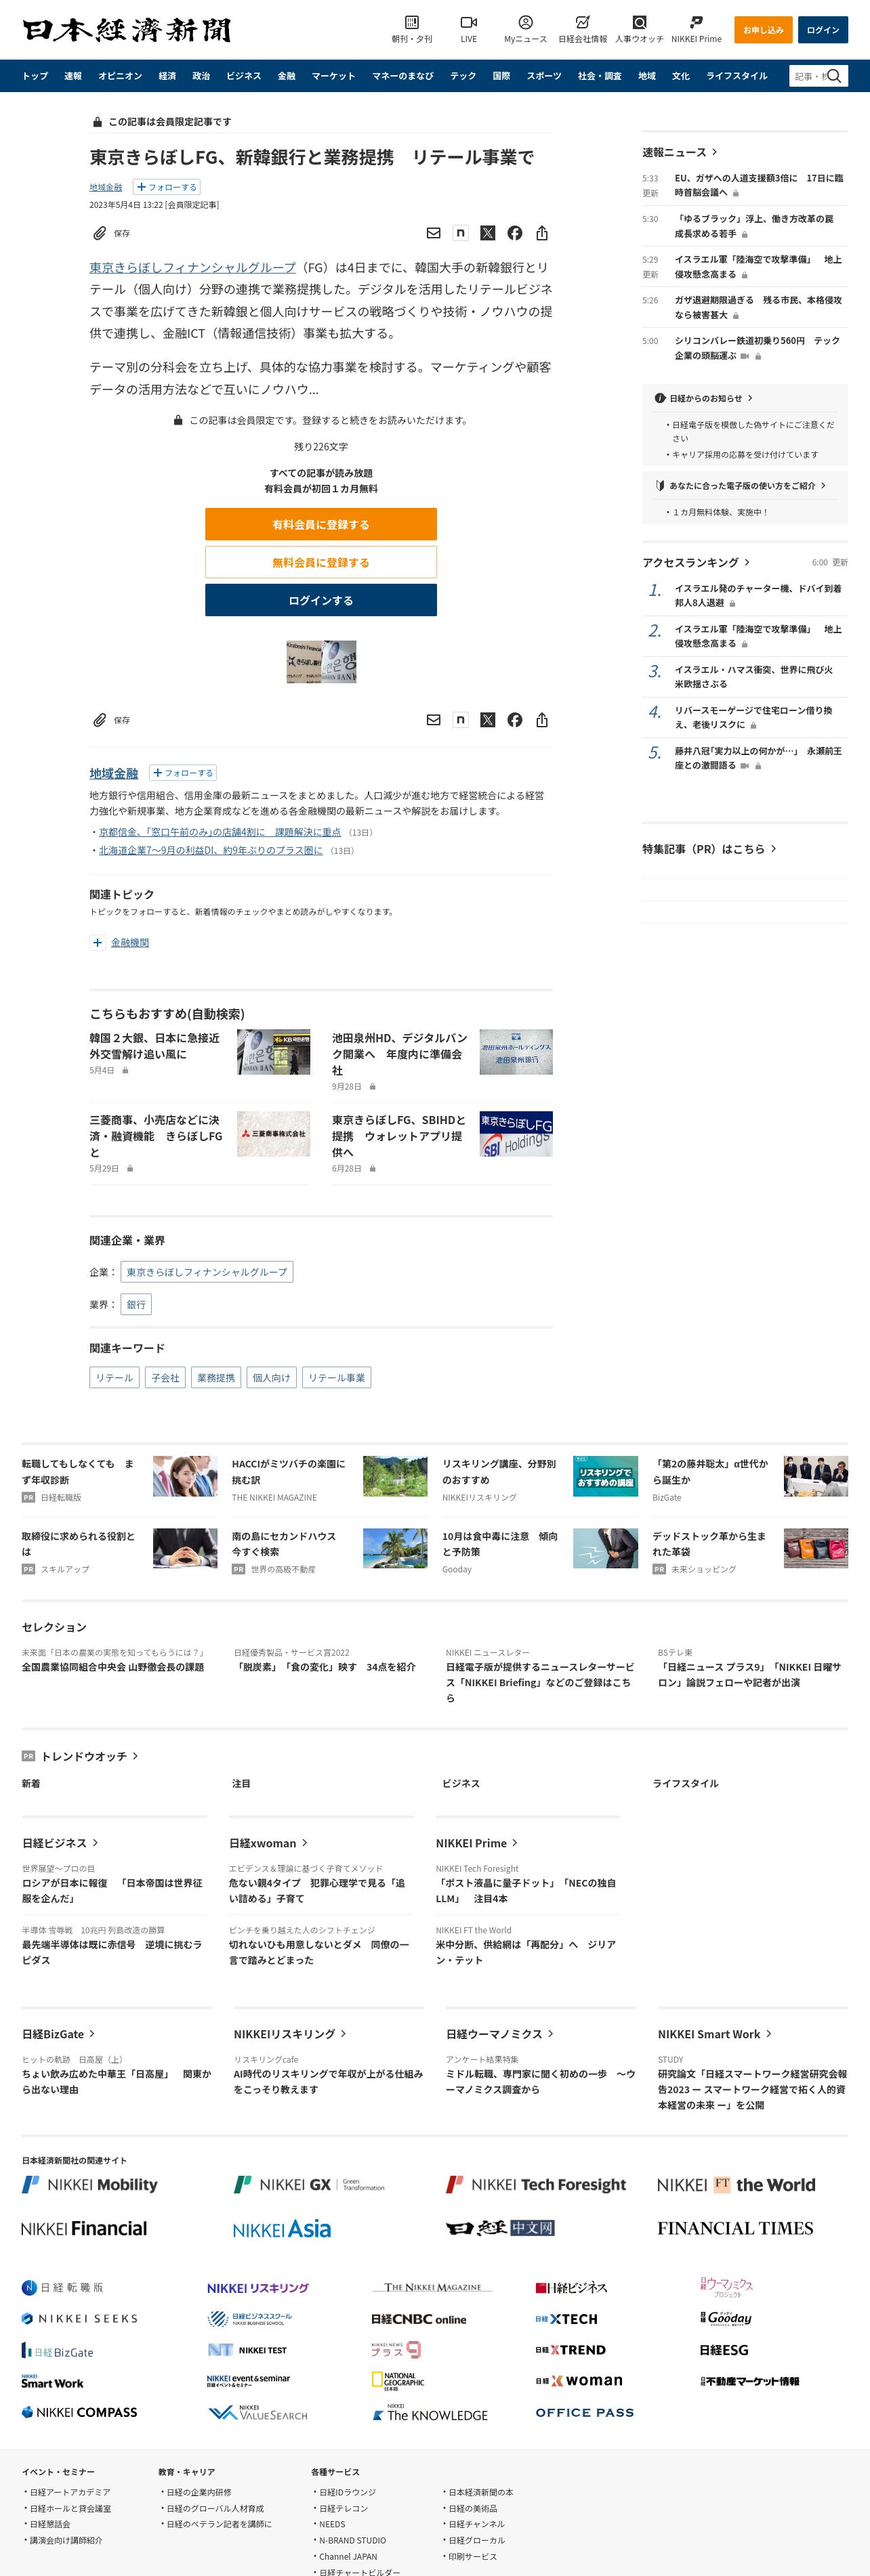Open 京都信金 窓口午前のみ article link
The height and width of the screenshot is (2576, 870).
(220, 832)
